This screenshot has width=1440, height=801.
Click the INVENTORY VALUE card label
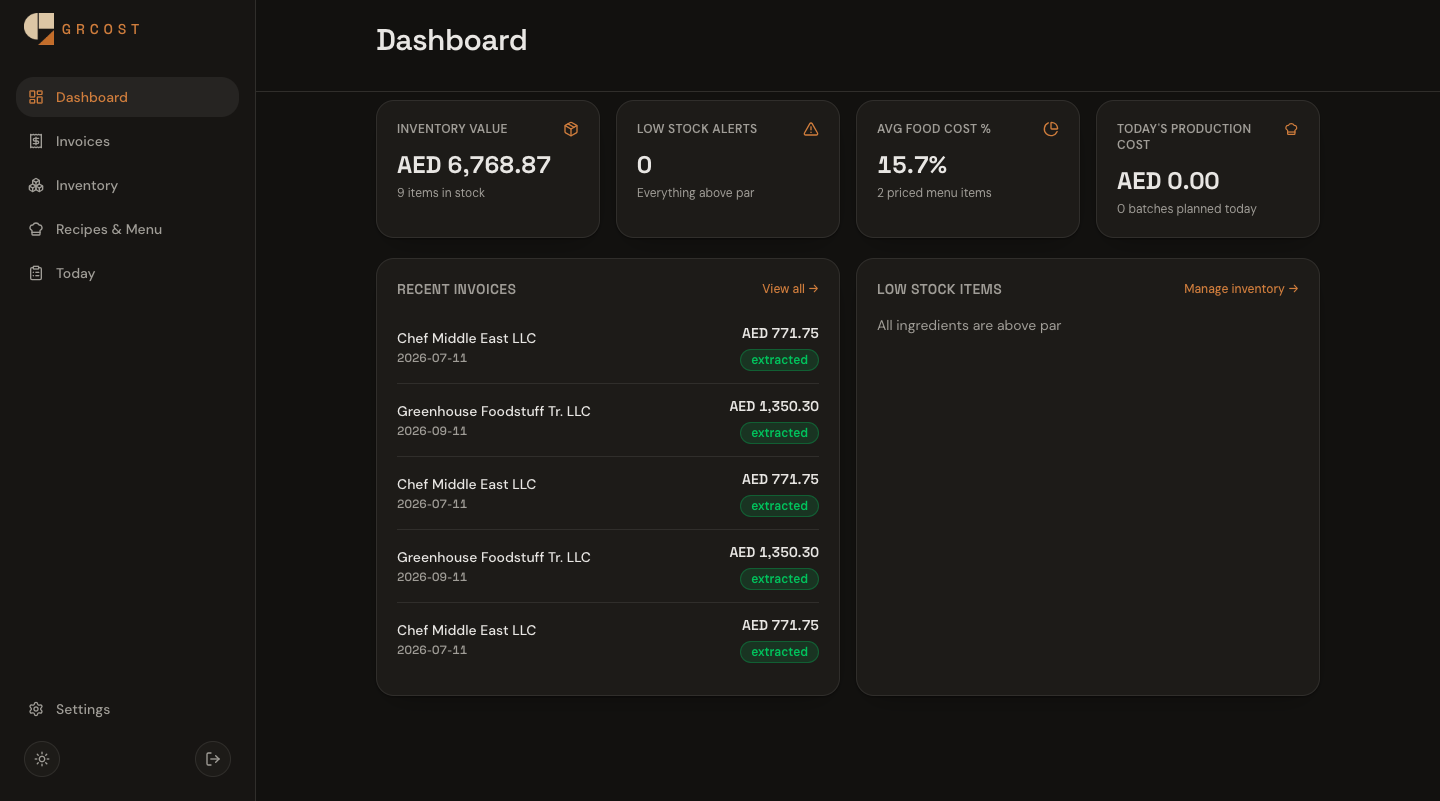click(452, 129)
